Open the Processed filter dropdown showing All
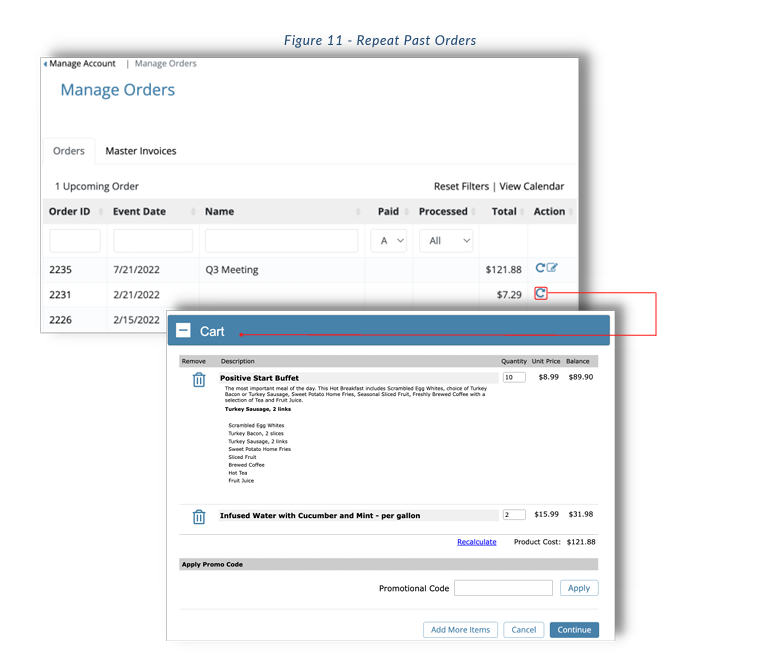The height and width of the screenshot is (660, 764). tap(446, 241)
